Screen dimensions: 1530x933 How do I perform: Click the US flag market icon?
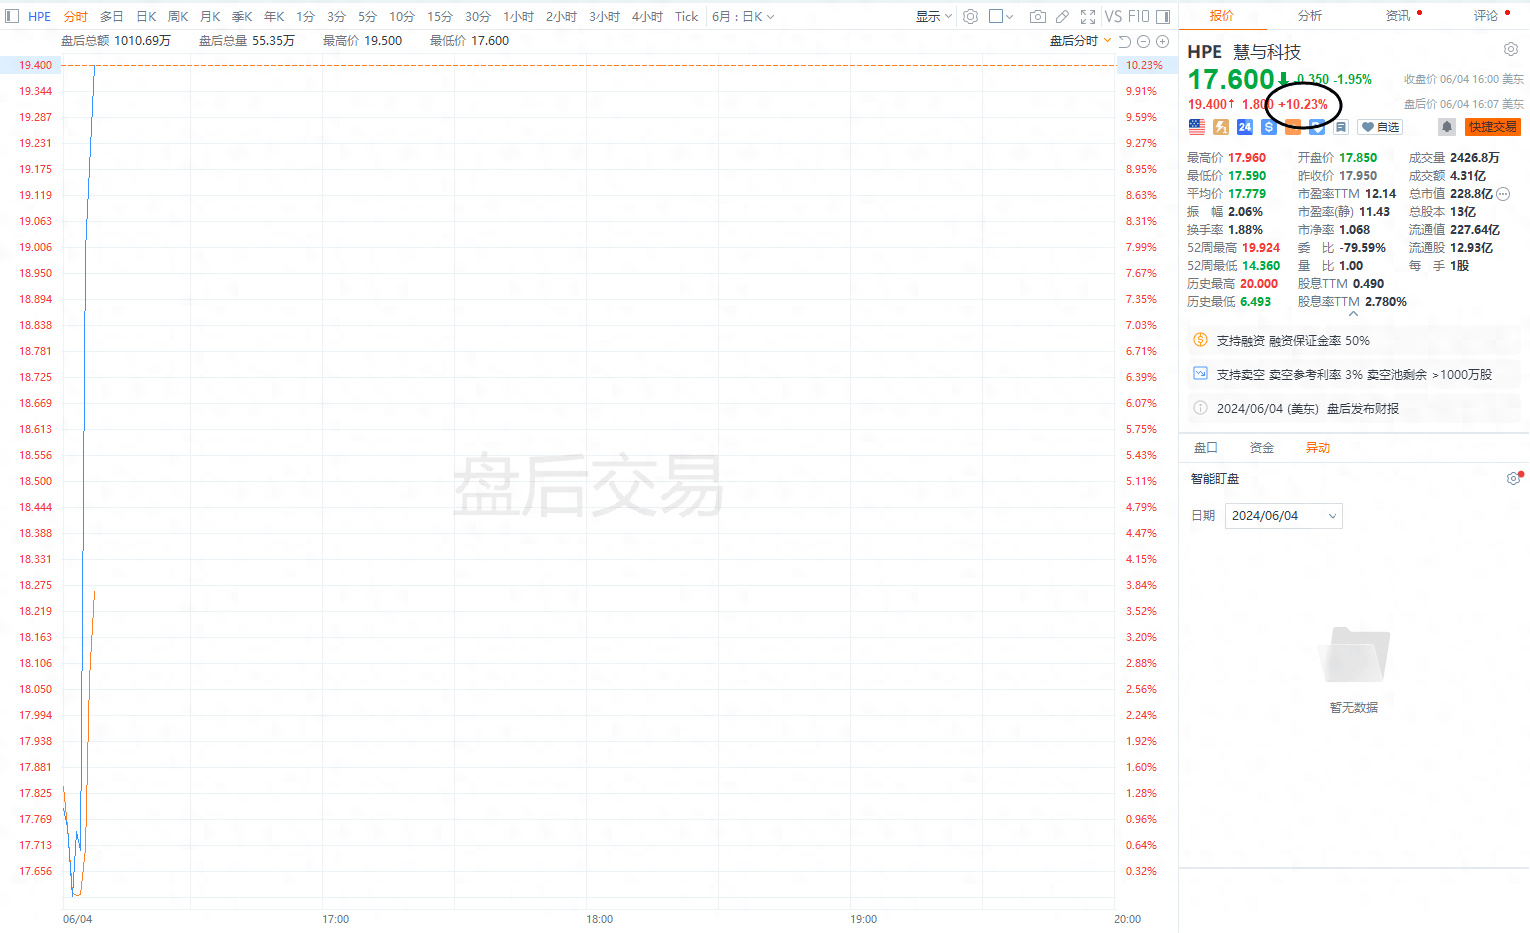point(1197,127)
